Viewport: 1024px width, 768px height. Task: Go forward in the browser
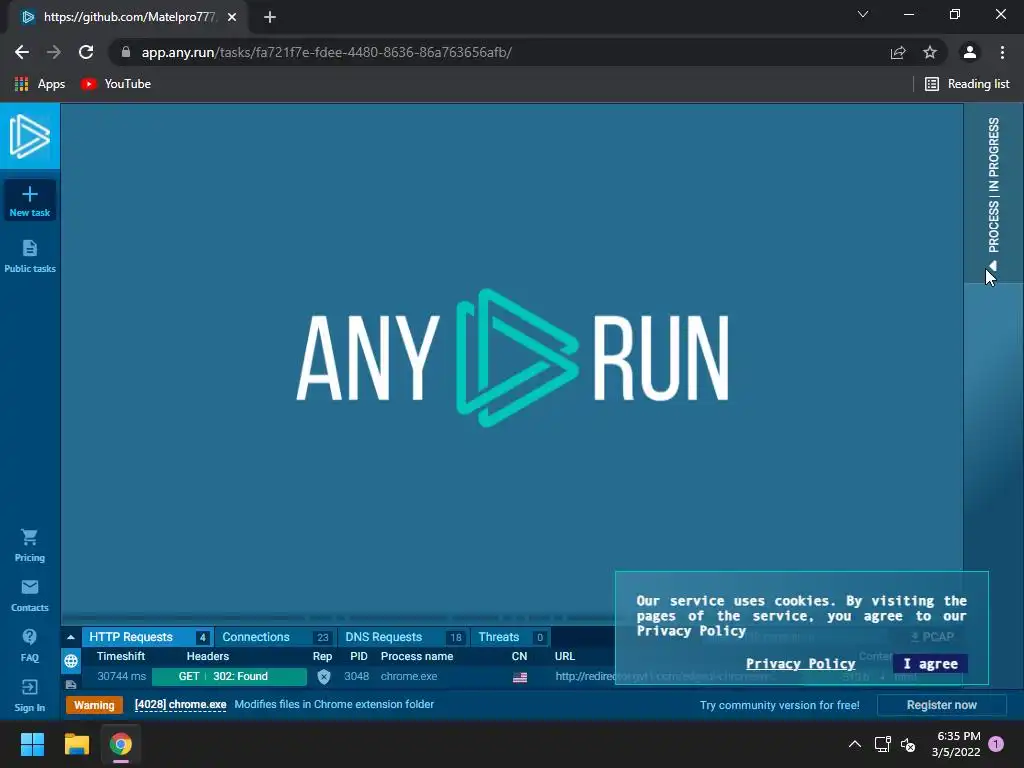click(x=54, y=52)
